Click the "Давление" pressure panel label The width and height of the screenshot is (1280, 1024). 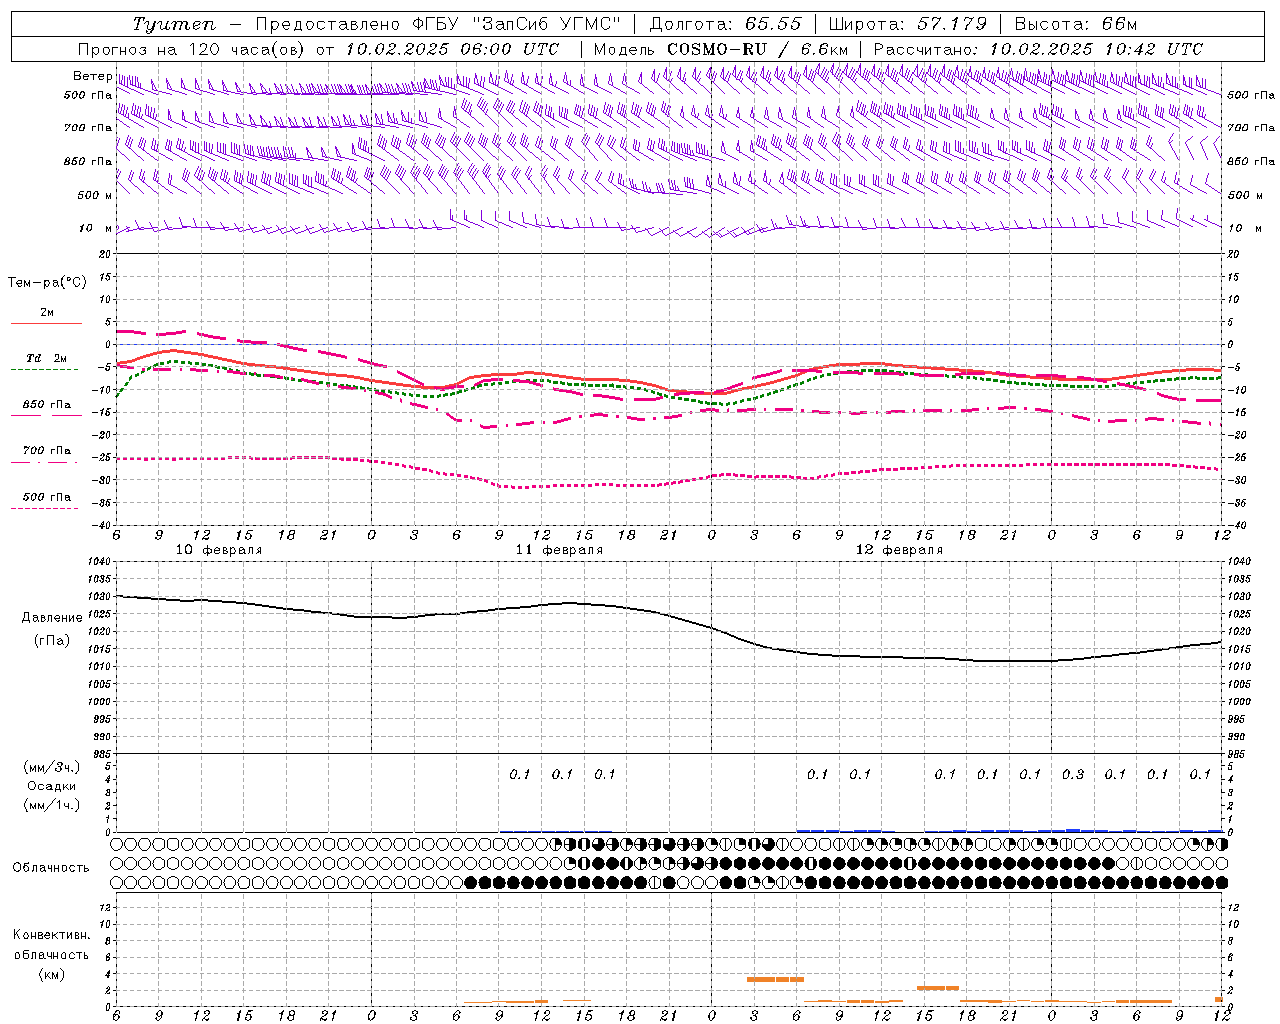[x=52, y=618]
